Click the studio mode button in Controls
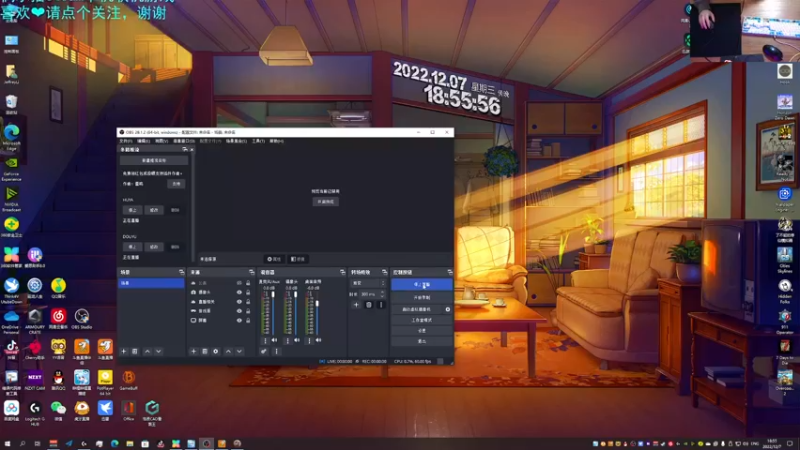The height and width of the screenshot is (450, 800). 421,320
